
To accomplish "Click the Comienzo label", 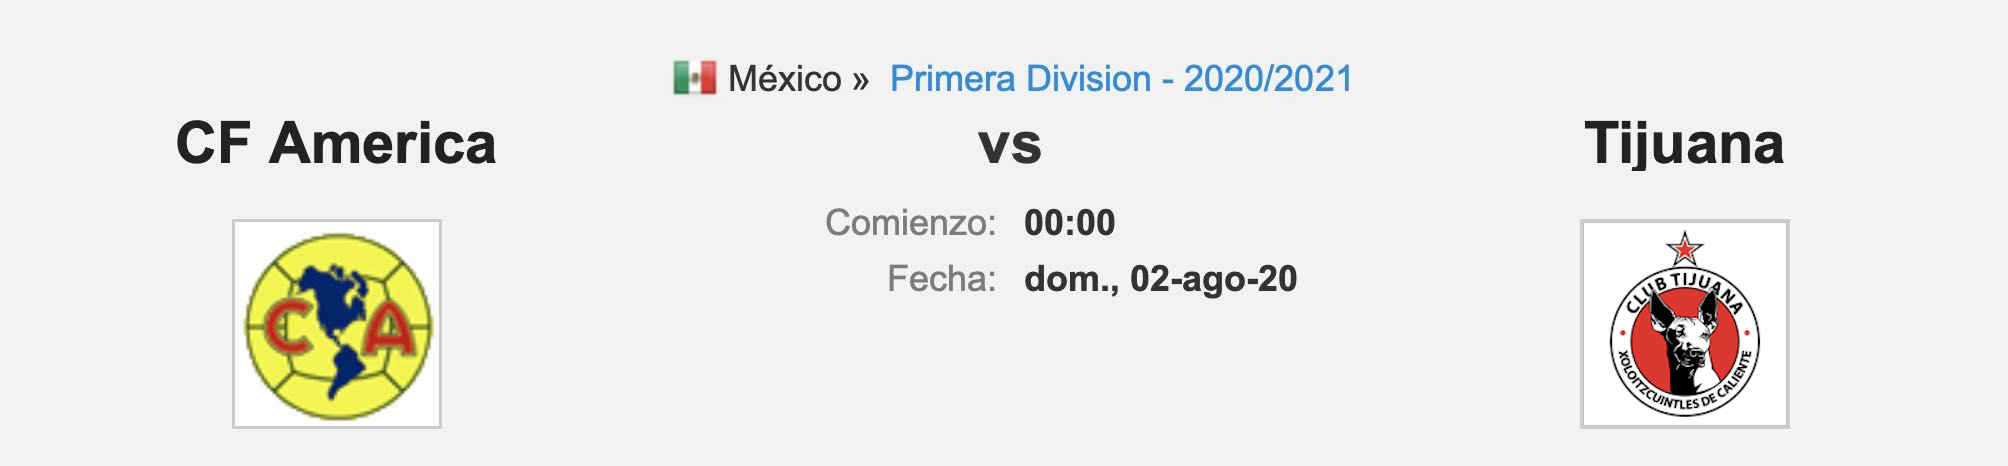I will point(910,222).
